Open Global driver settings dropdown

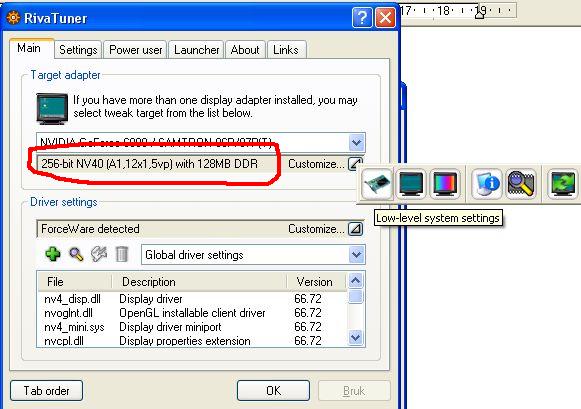pos(356,255)
